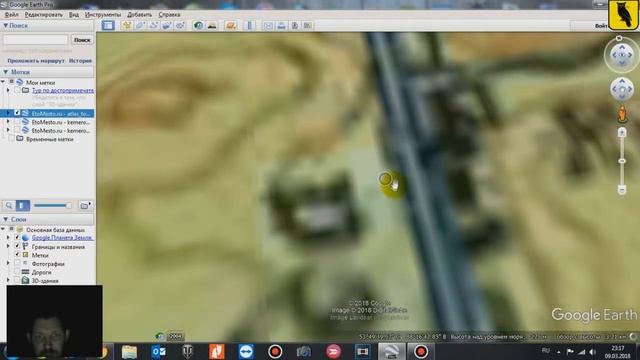Click the look-around compass ring control
Viewport: 640px width, 360px height.
[622, 55]
